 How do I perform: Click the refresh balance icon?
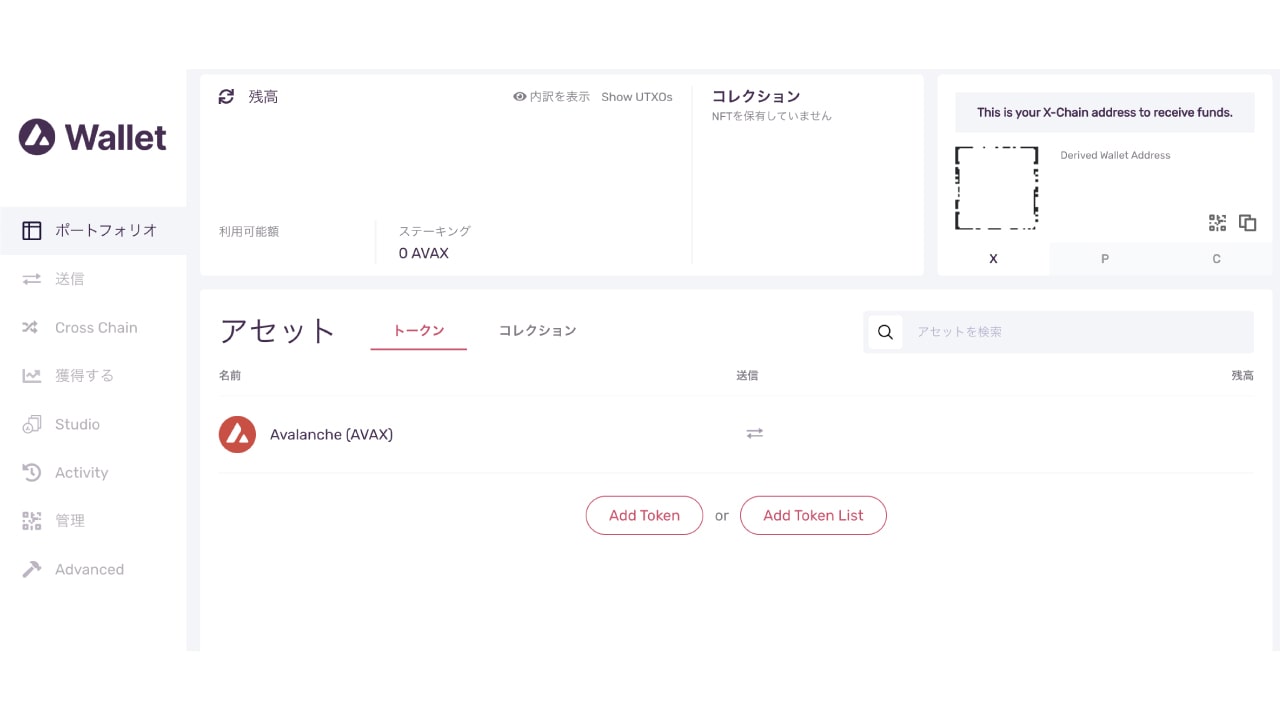226,96
